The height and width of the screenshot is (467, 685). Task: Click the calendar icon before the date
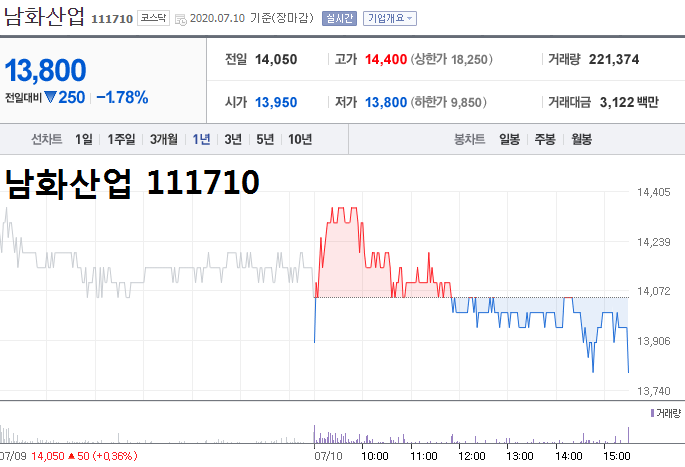180,19
